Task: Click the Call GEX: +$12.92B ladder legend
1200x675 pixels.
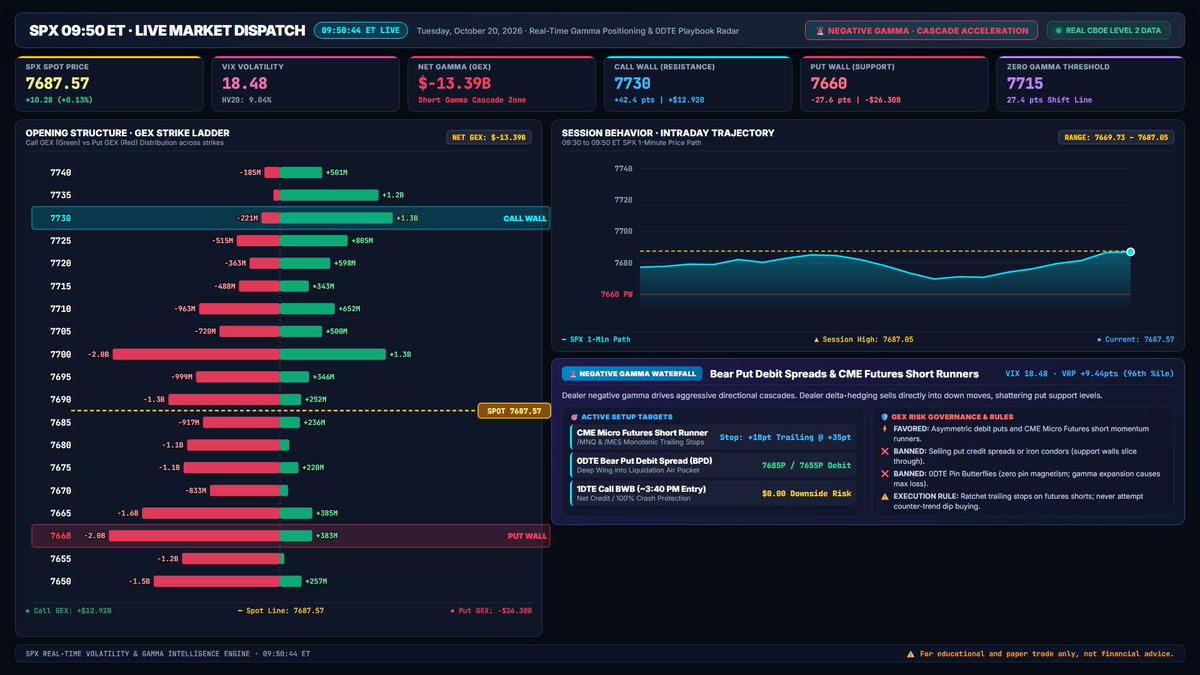Action: tap(69, 609)
